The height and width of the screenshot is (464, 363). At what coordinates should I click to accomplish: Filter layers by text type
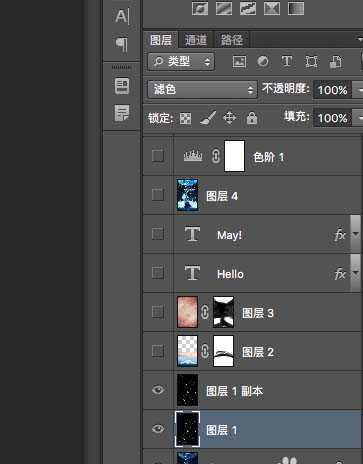287,62
